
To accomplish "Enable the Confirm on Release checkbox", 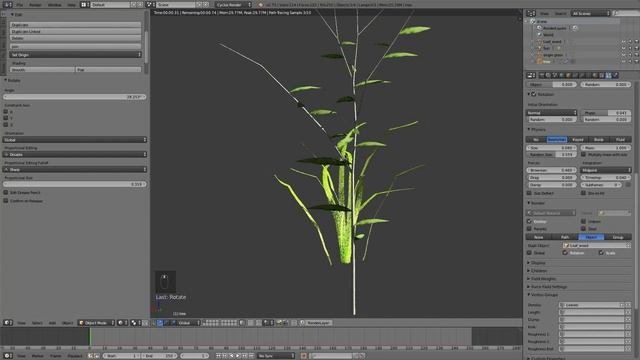I will click(x=6, y=201).
